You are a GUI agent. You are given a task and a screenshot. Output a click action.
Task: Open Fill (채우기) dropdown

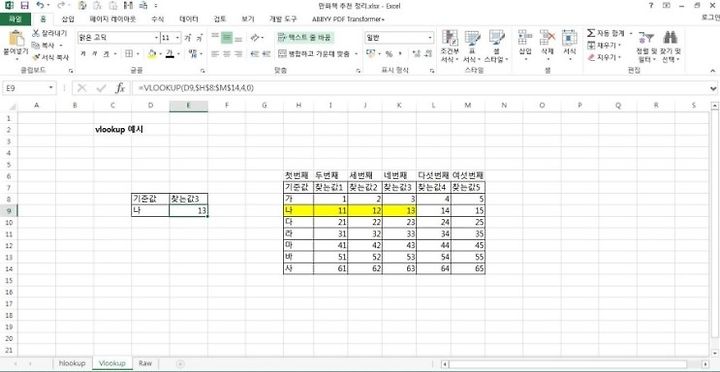pos(605,45)
